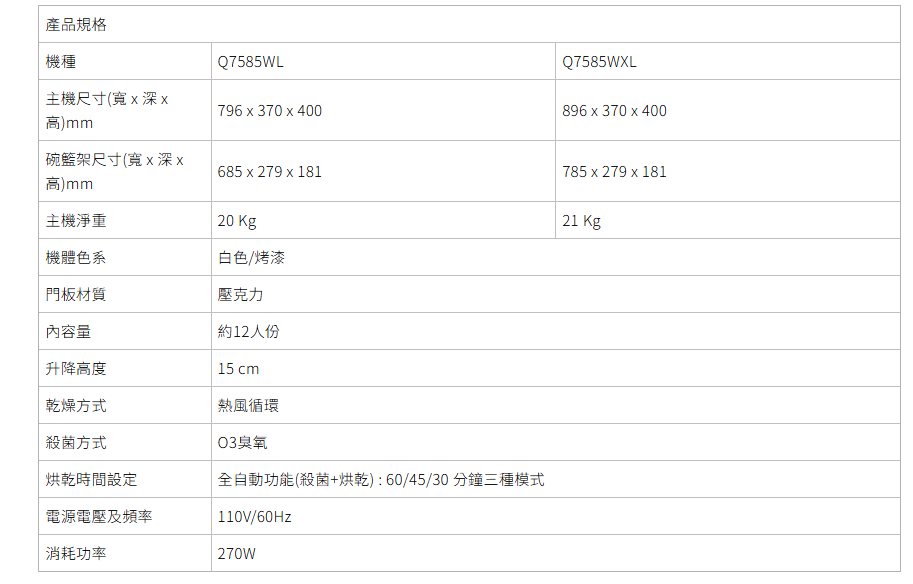Select the 約12人份 capacity value
This screenshot has width=913, height=584.
(249, 332)
